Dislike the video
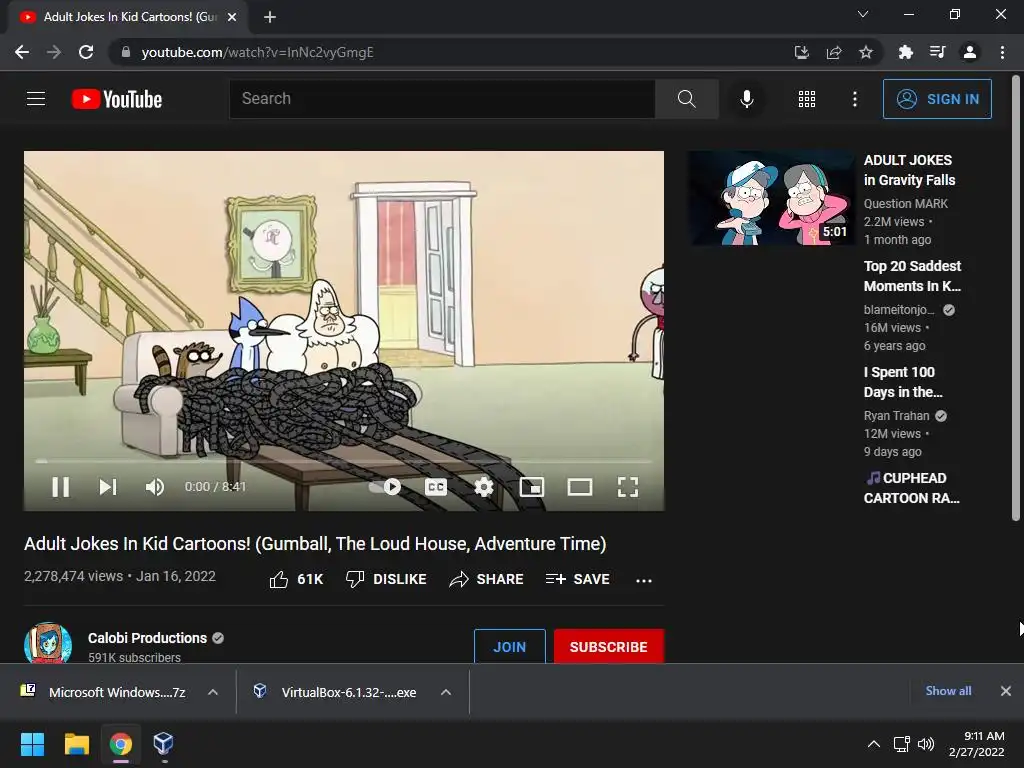This screenshot has width=1024, height=768. pos(386,579)
